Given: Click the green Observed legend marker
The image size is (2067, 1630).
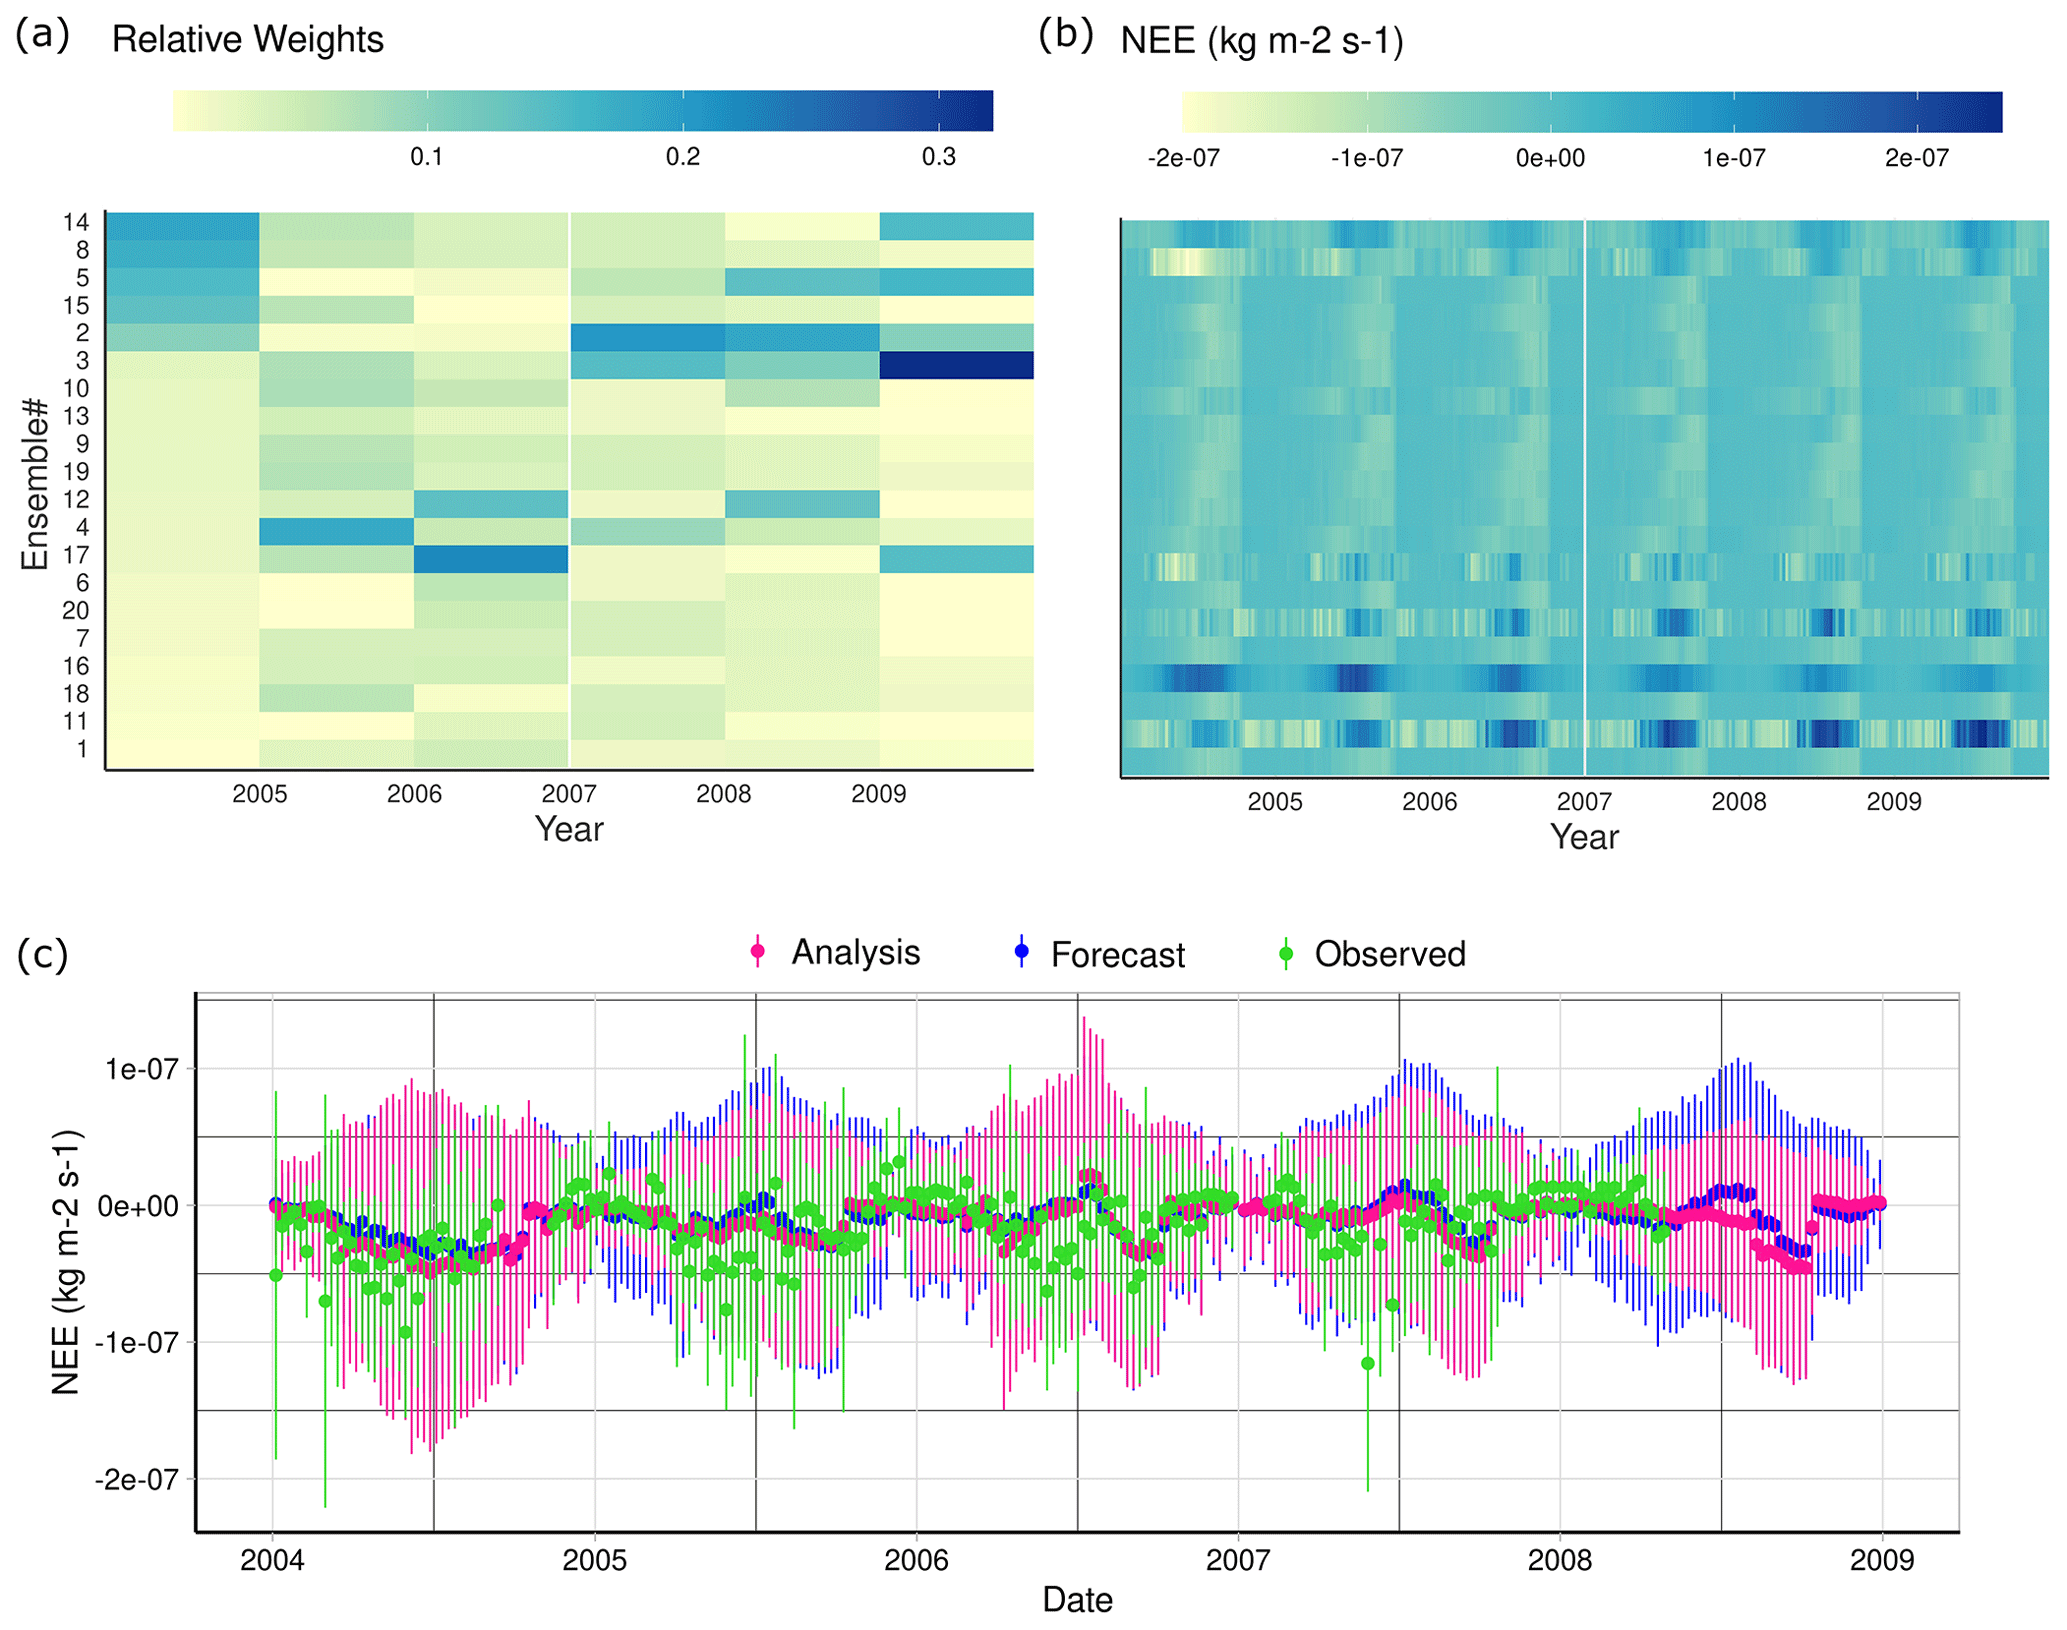Looking at the screenshot, I should (x=1286, y=954).
